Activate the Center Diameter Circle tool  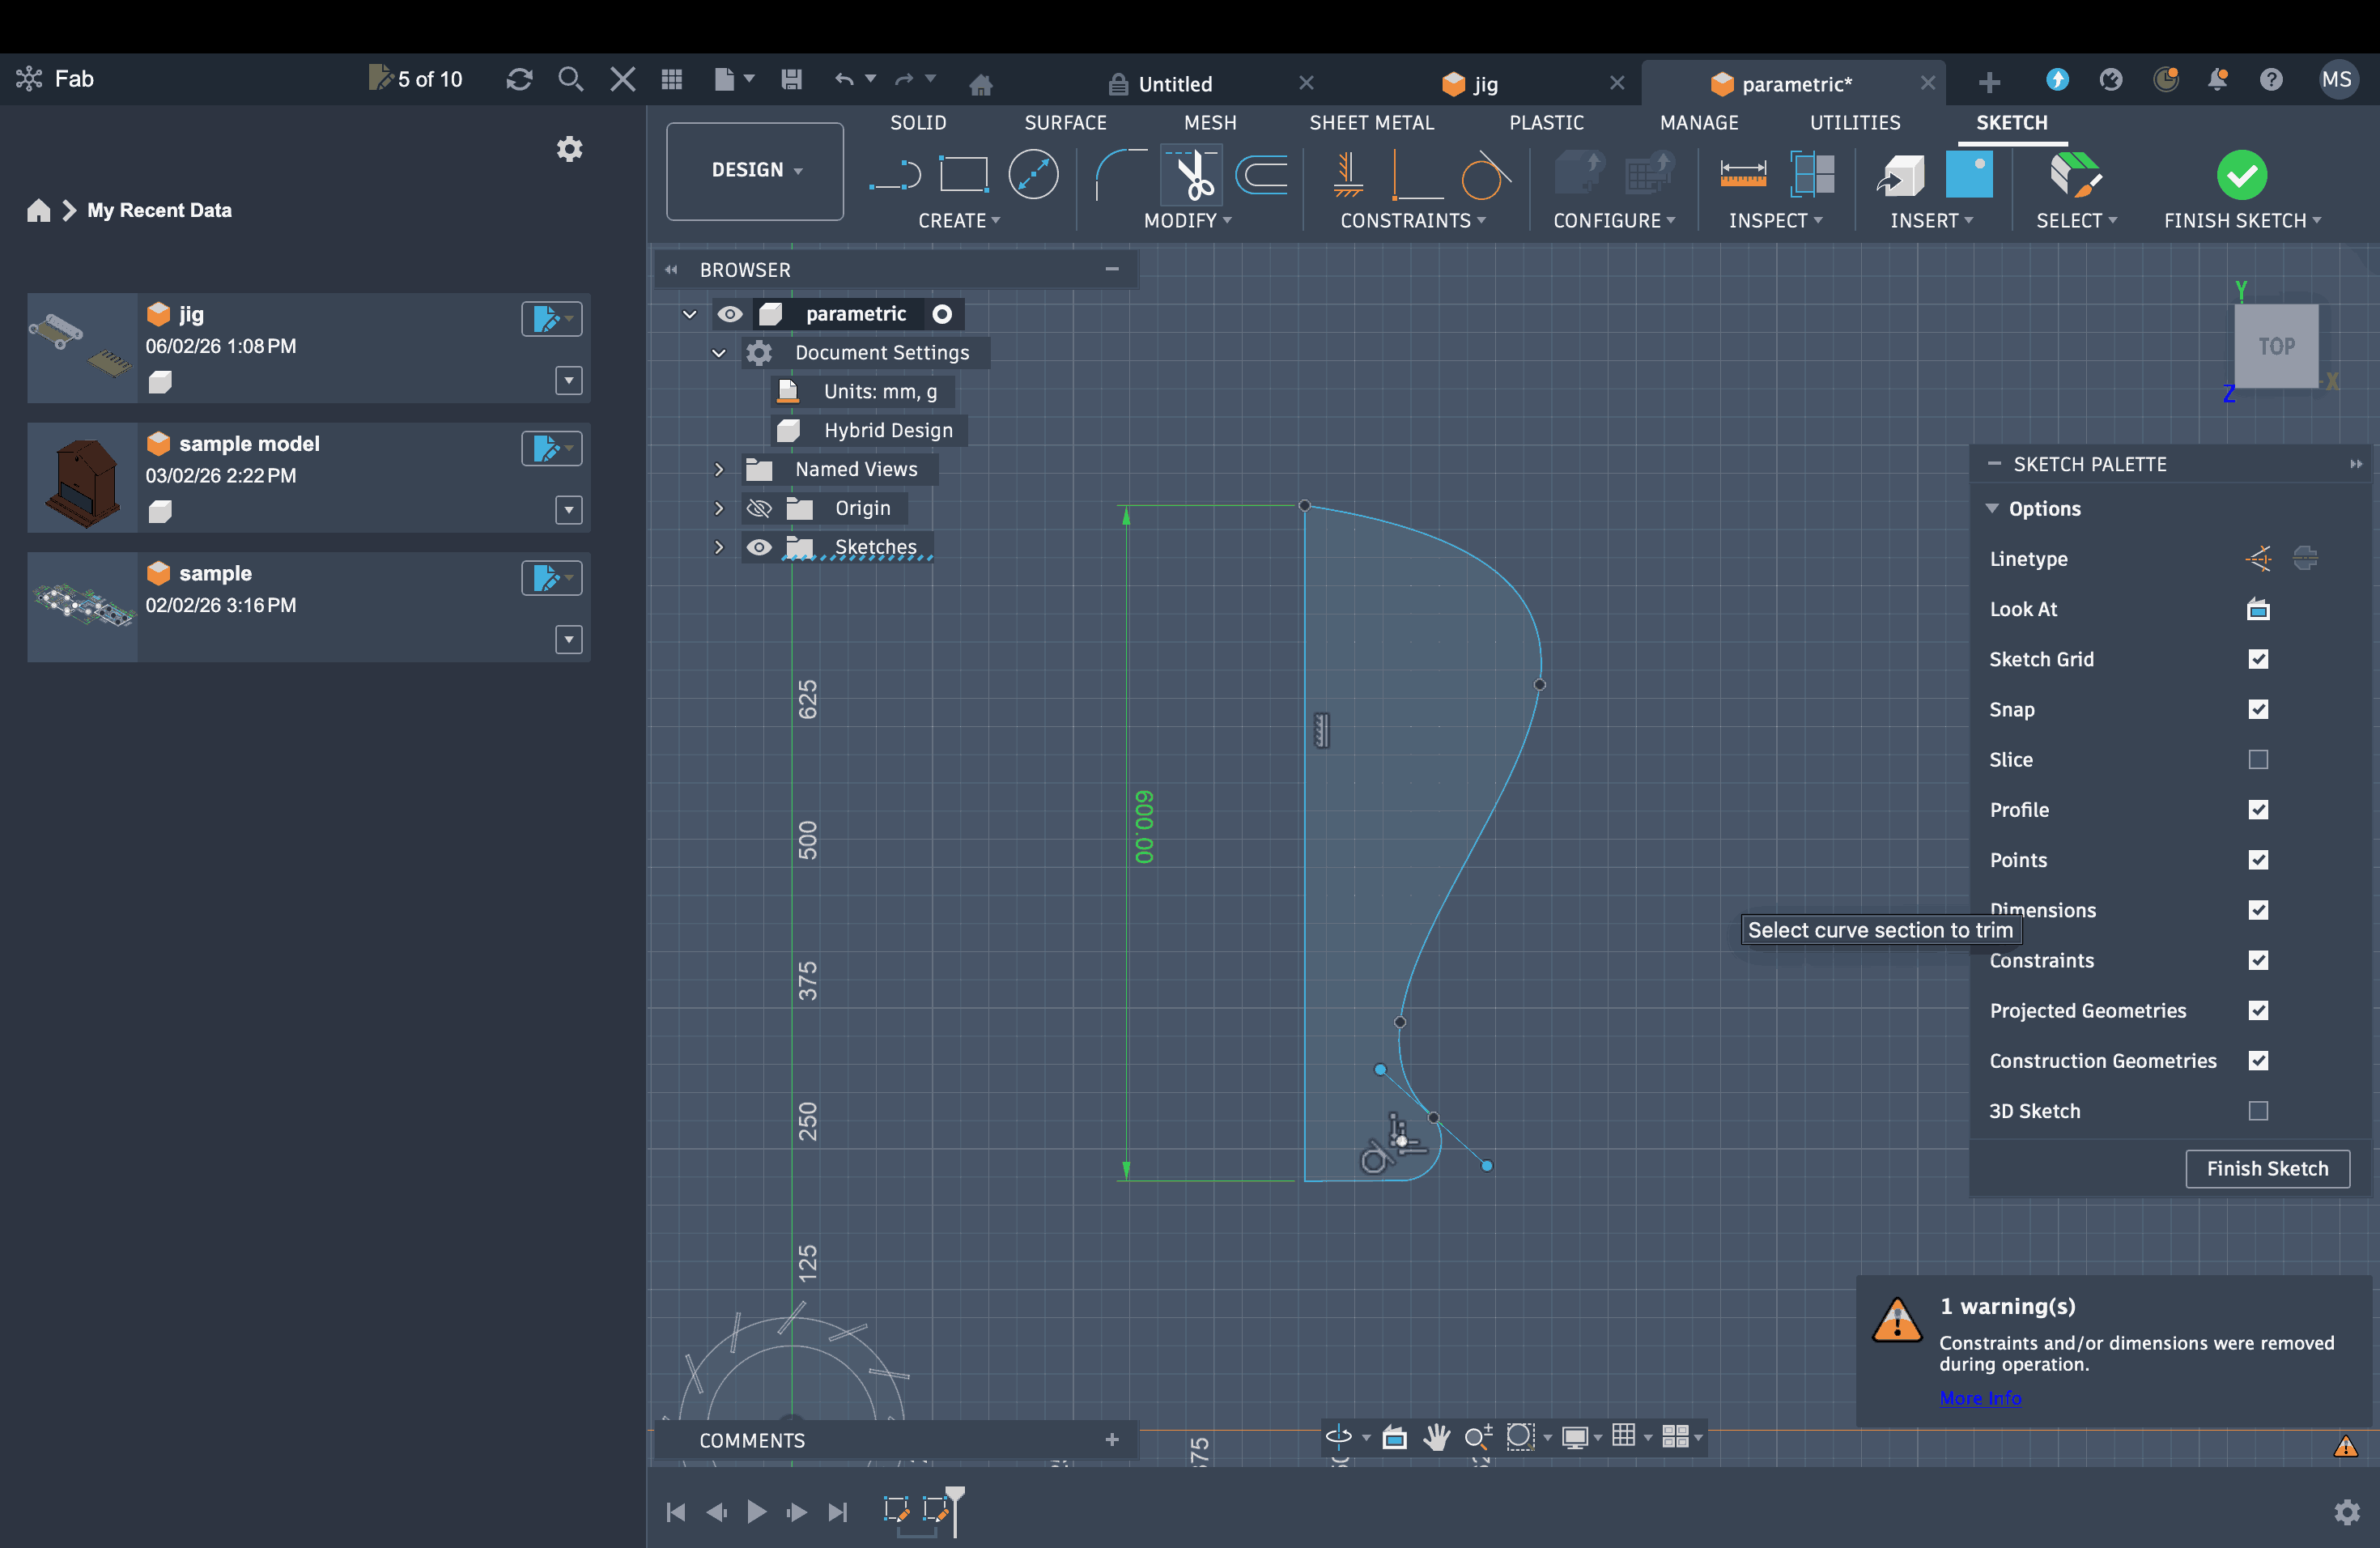(1033, 176)
